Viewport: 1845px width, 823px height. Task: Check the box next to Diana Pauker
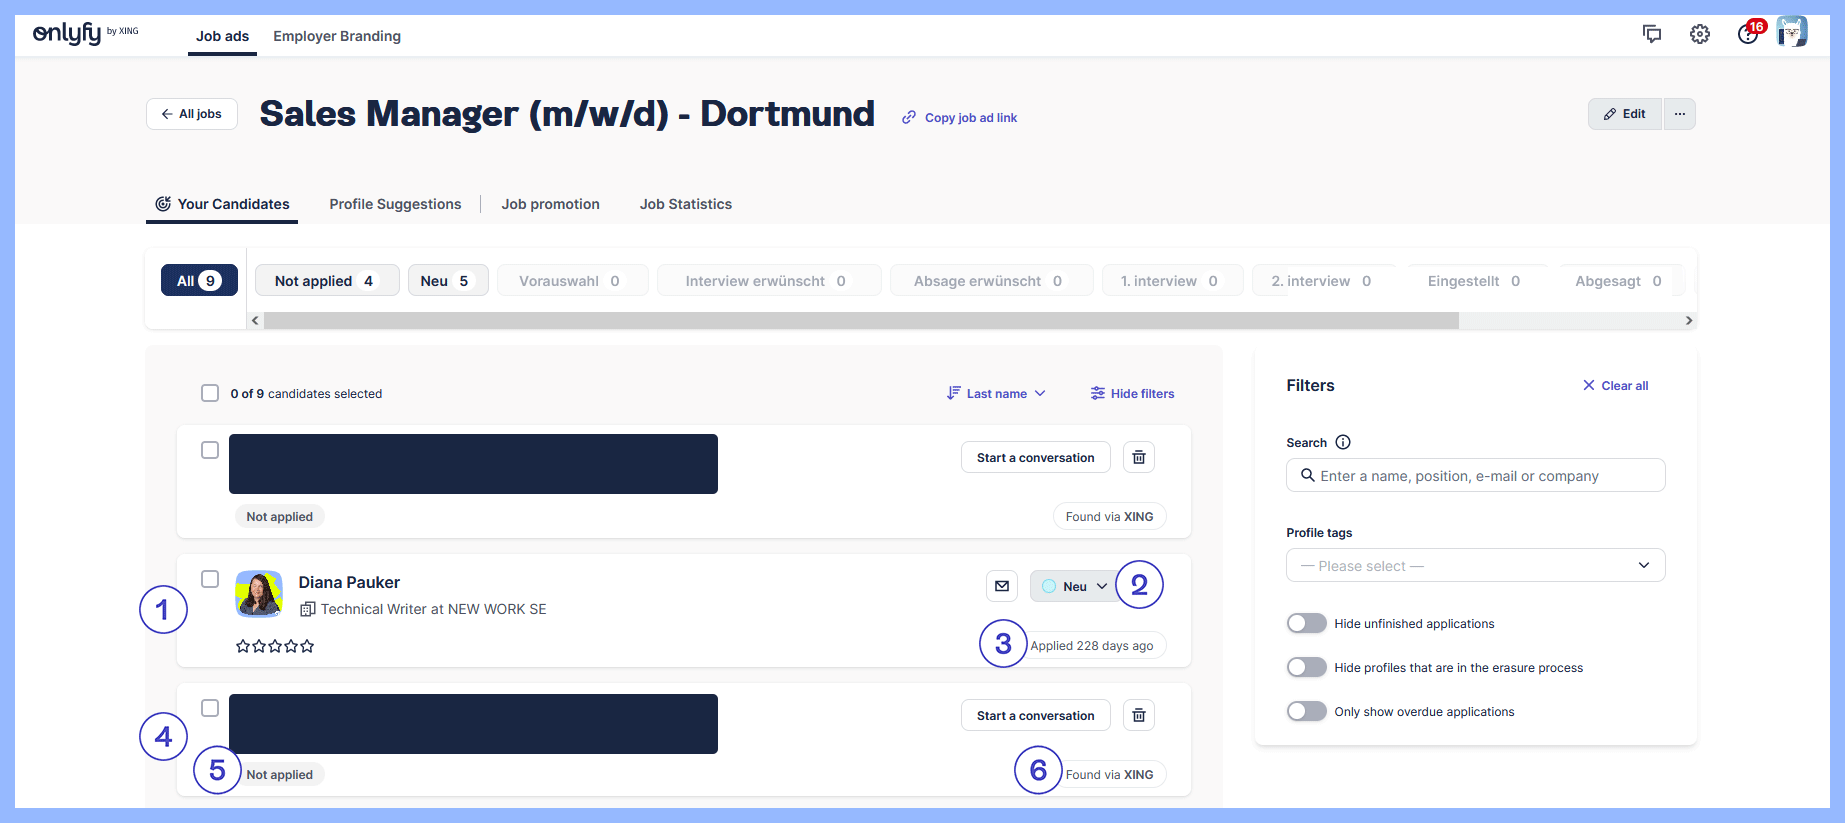coord(210,579)
